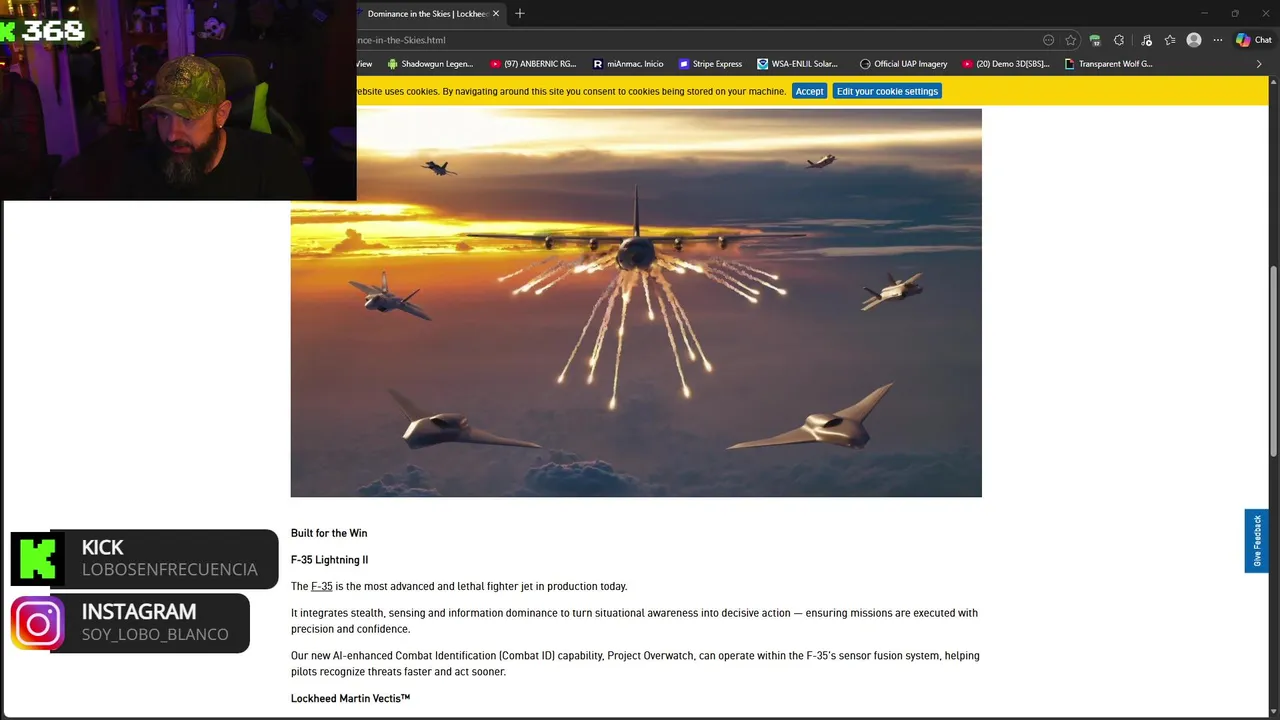This screenshot has height=720, width=1280.
Task: Open the green extension icon in toolbar
Action: (1095, 40)
